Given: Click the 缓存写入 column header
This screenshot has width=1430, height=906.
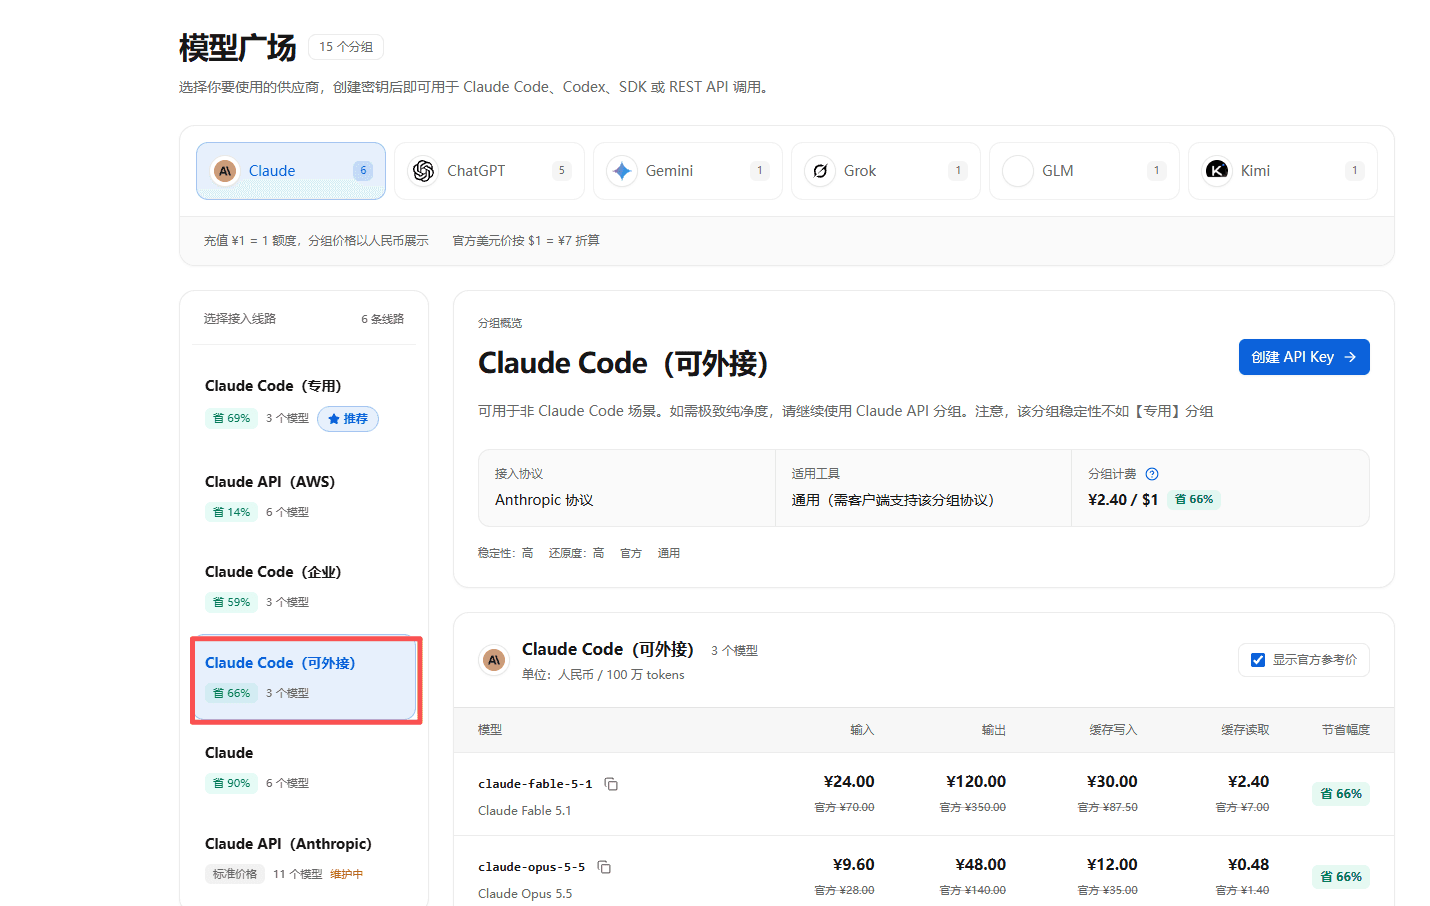Looking at the screenshot, I should (x=1113, y=730).
